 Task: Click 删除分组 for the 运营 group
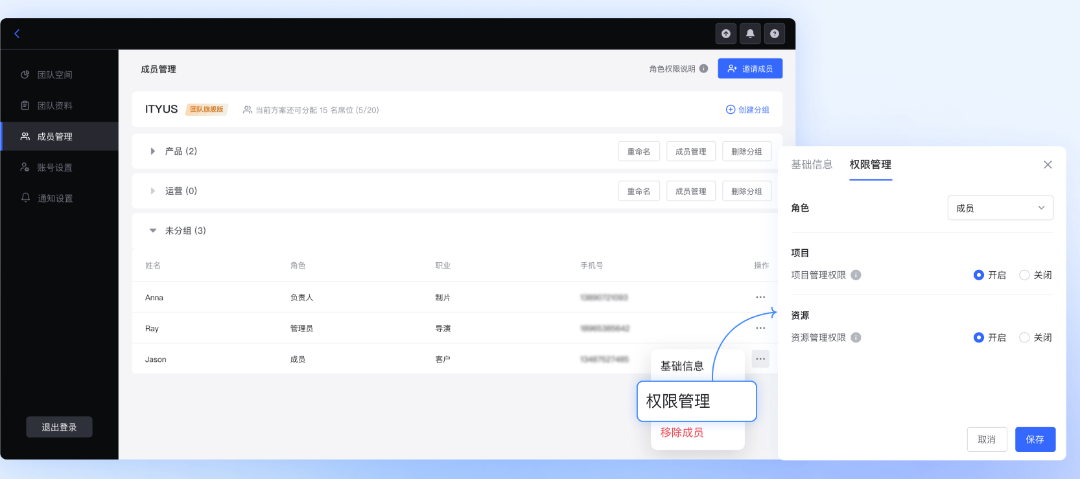[747, 191]
